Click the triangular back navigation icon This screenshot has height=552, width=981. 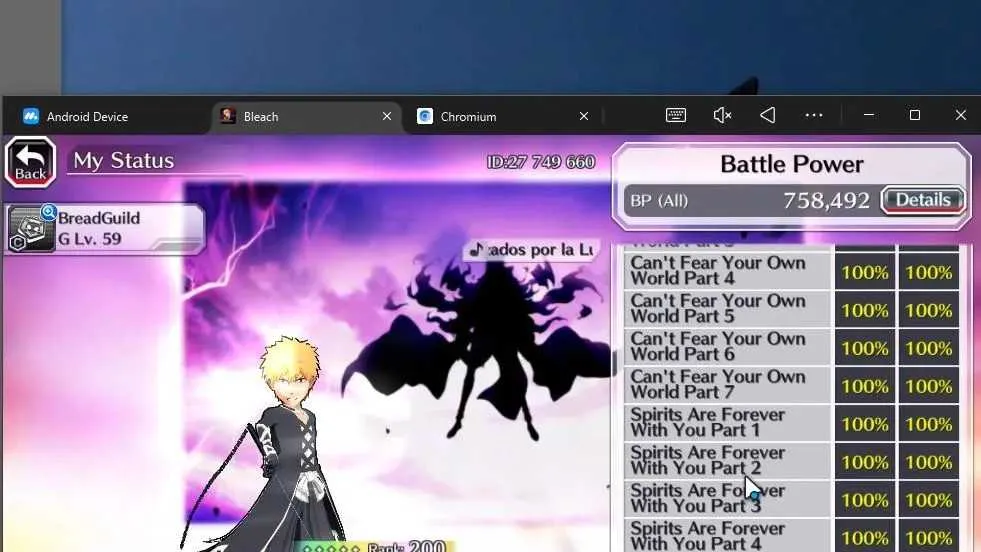(x=768, y=115)
